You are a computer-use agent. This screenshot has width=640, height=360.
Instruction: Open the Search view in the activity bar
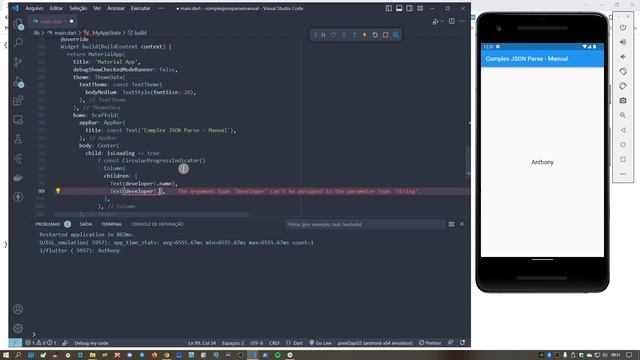coord(18,42)
